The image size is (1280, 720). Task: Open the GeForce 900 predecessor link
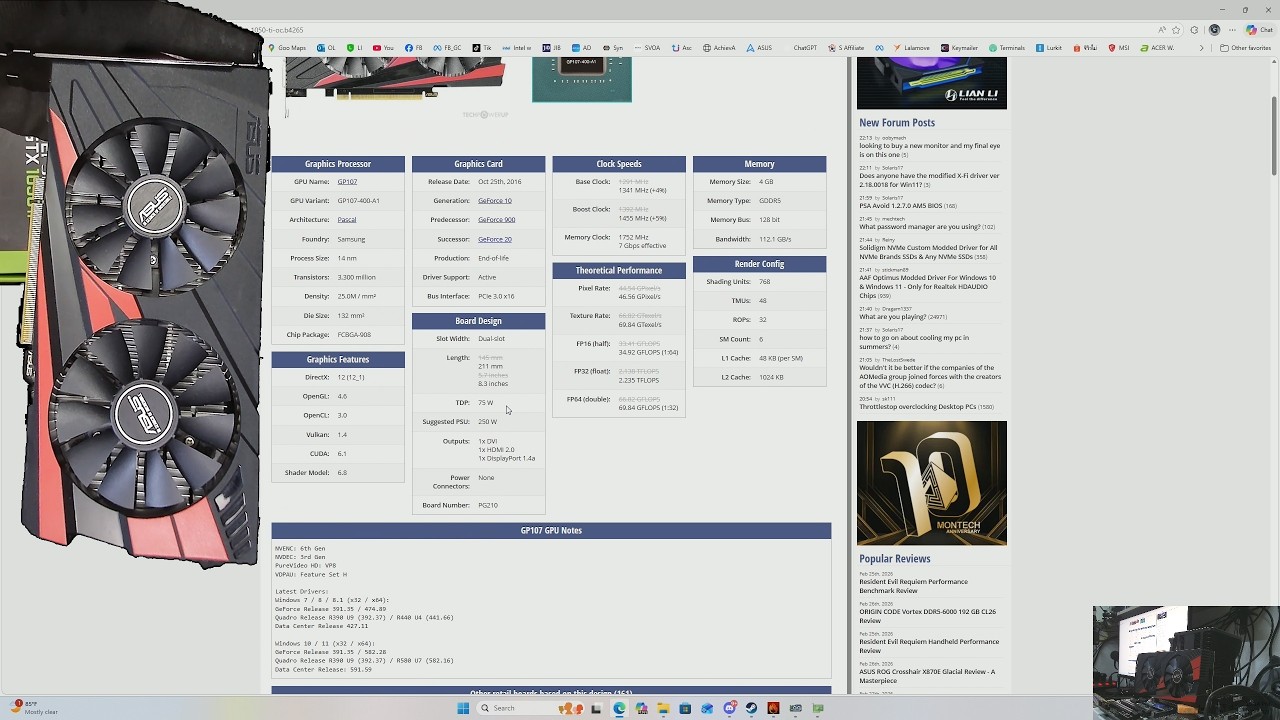(496, 220)
